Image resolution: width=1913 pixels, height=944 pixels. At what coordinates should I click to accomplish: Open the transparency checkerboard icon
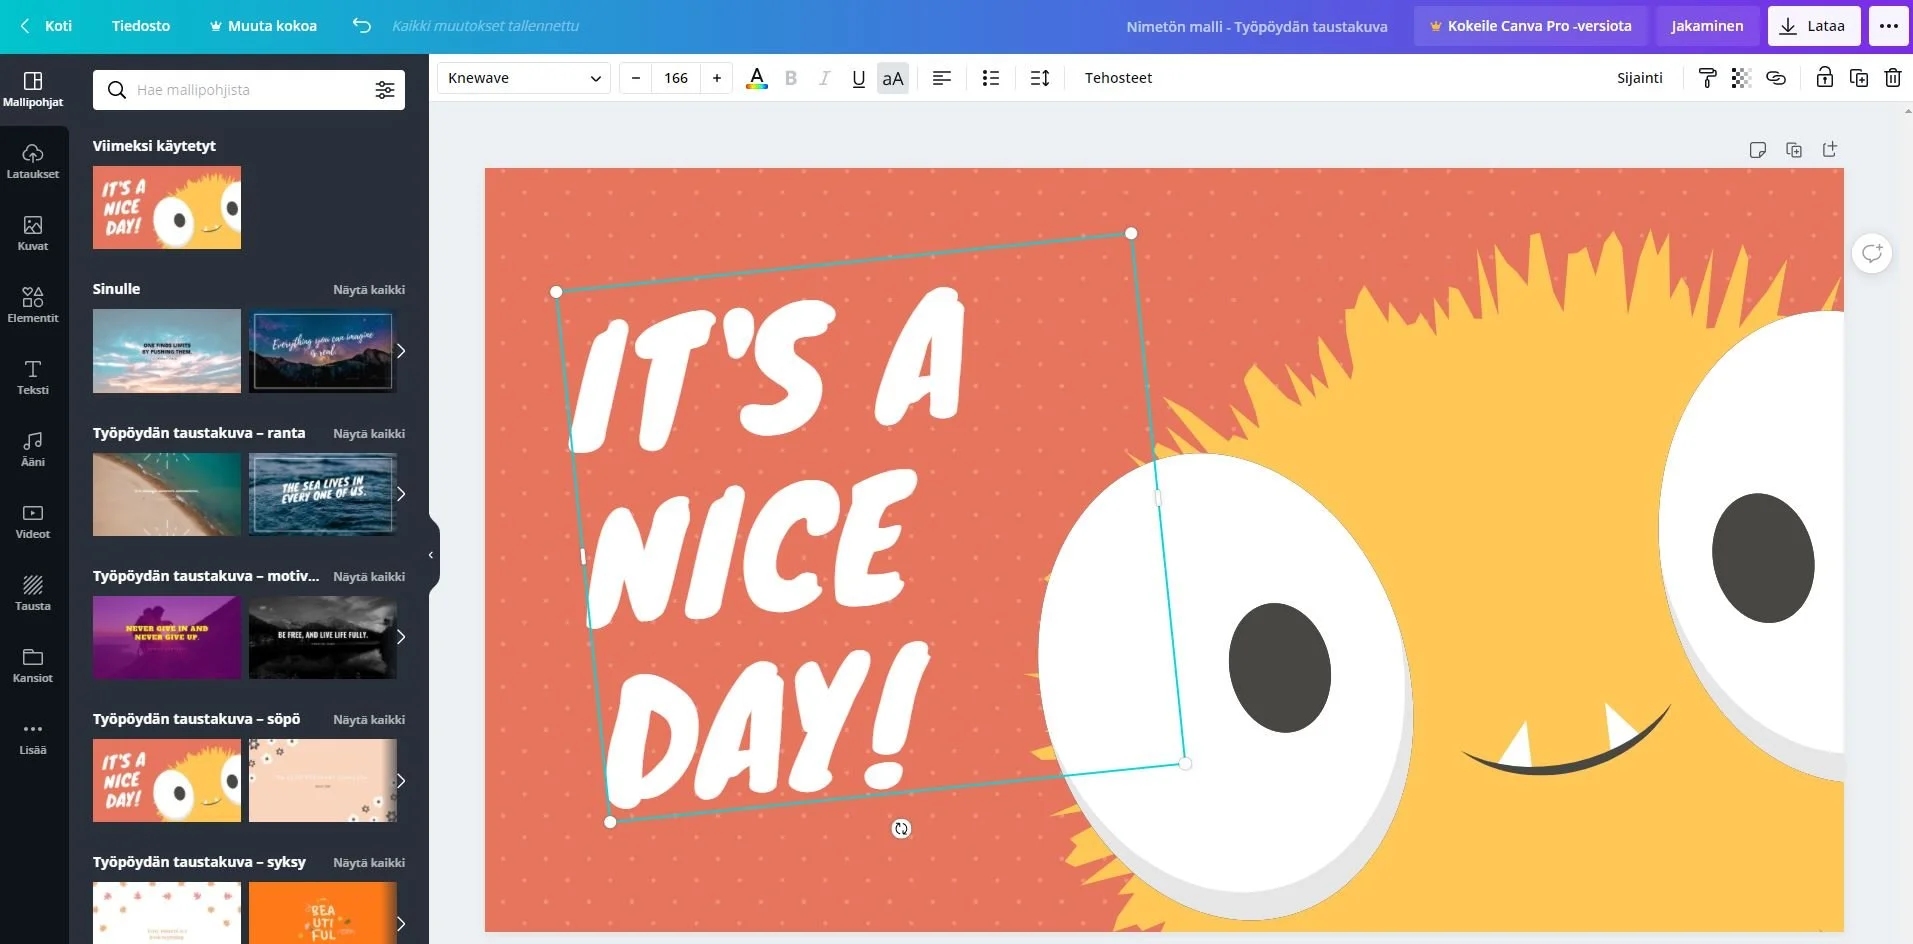click(1741, 78)
